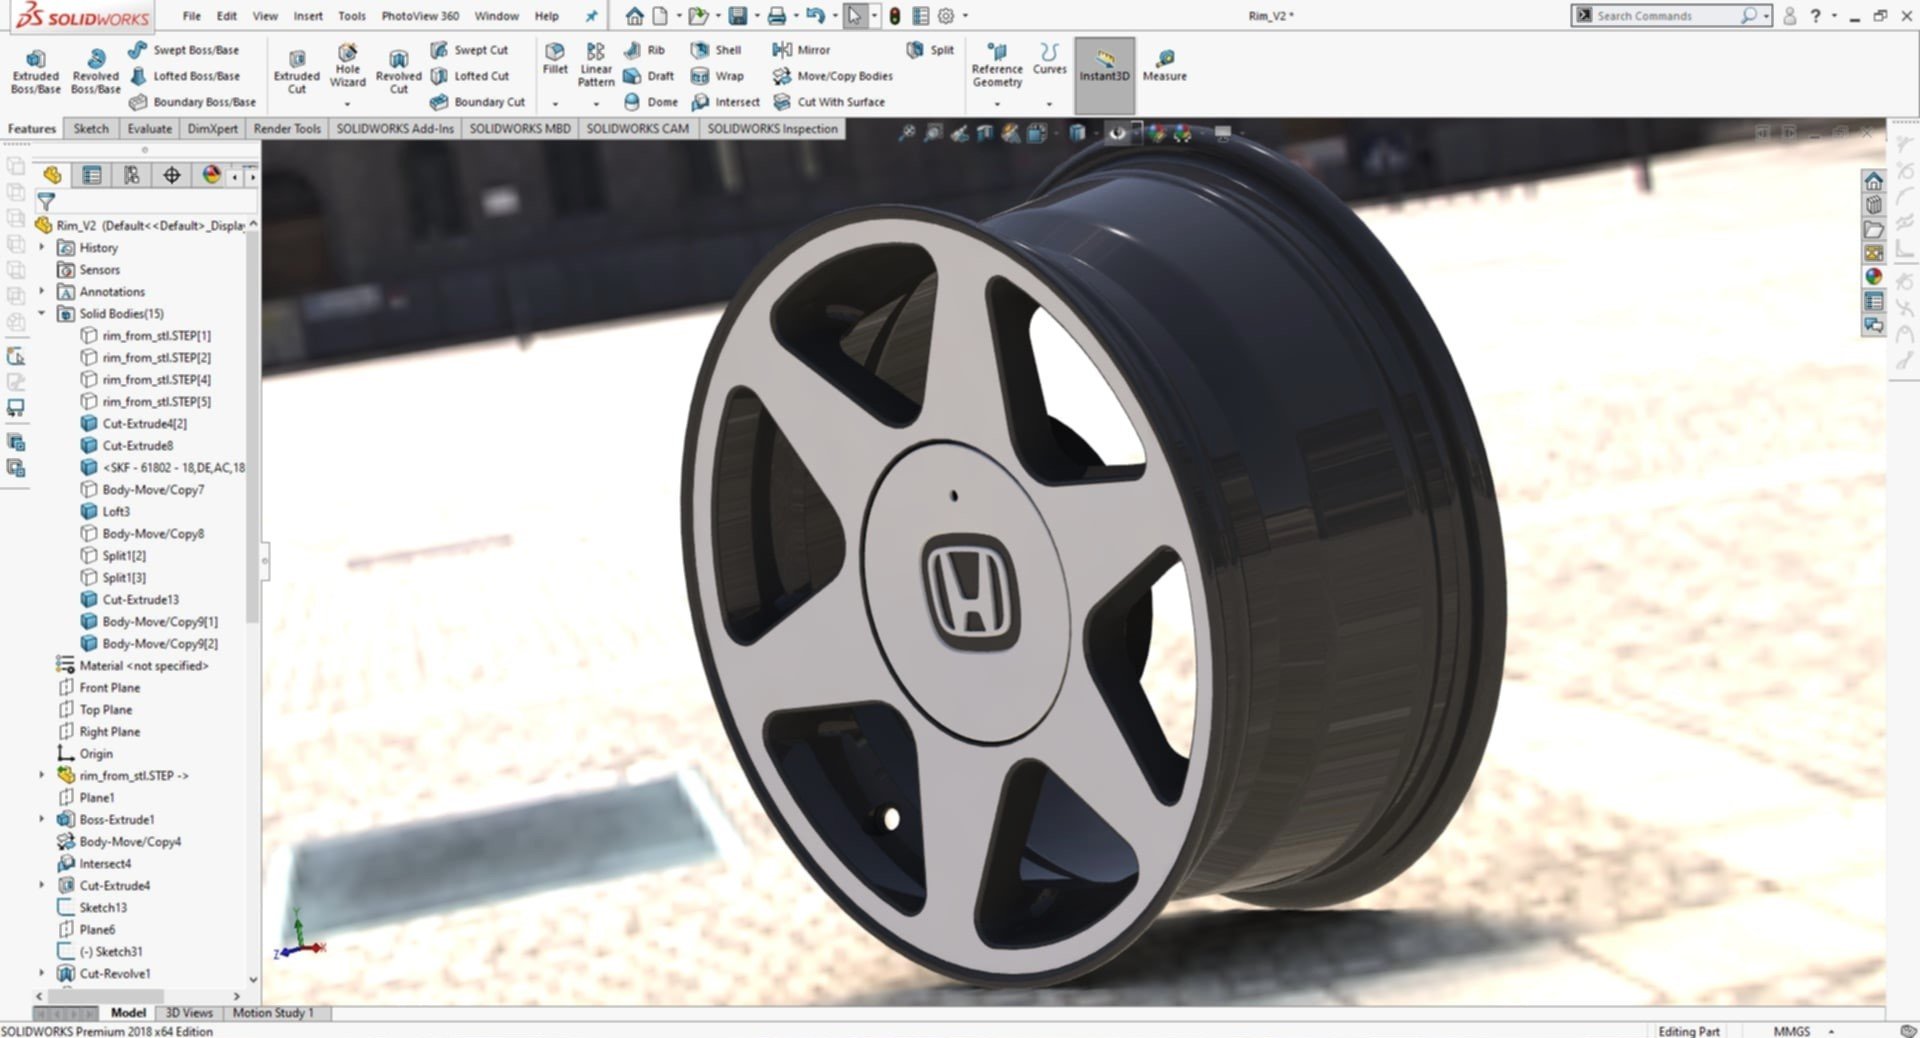Open the Appearances task pane tab
Screen dimensions: 1920x1038
tap(1874, 276)
